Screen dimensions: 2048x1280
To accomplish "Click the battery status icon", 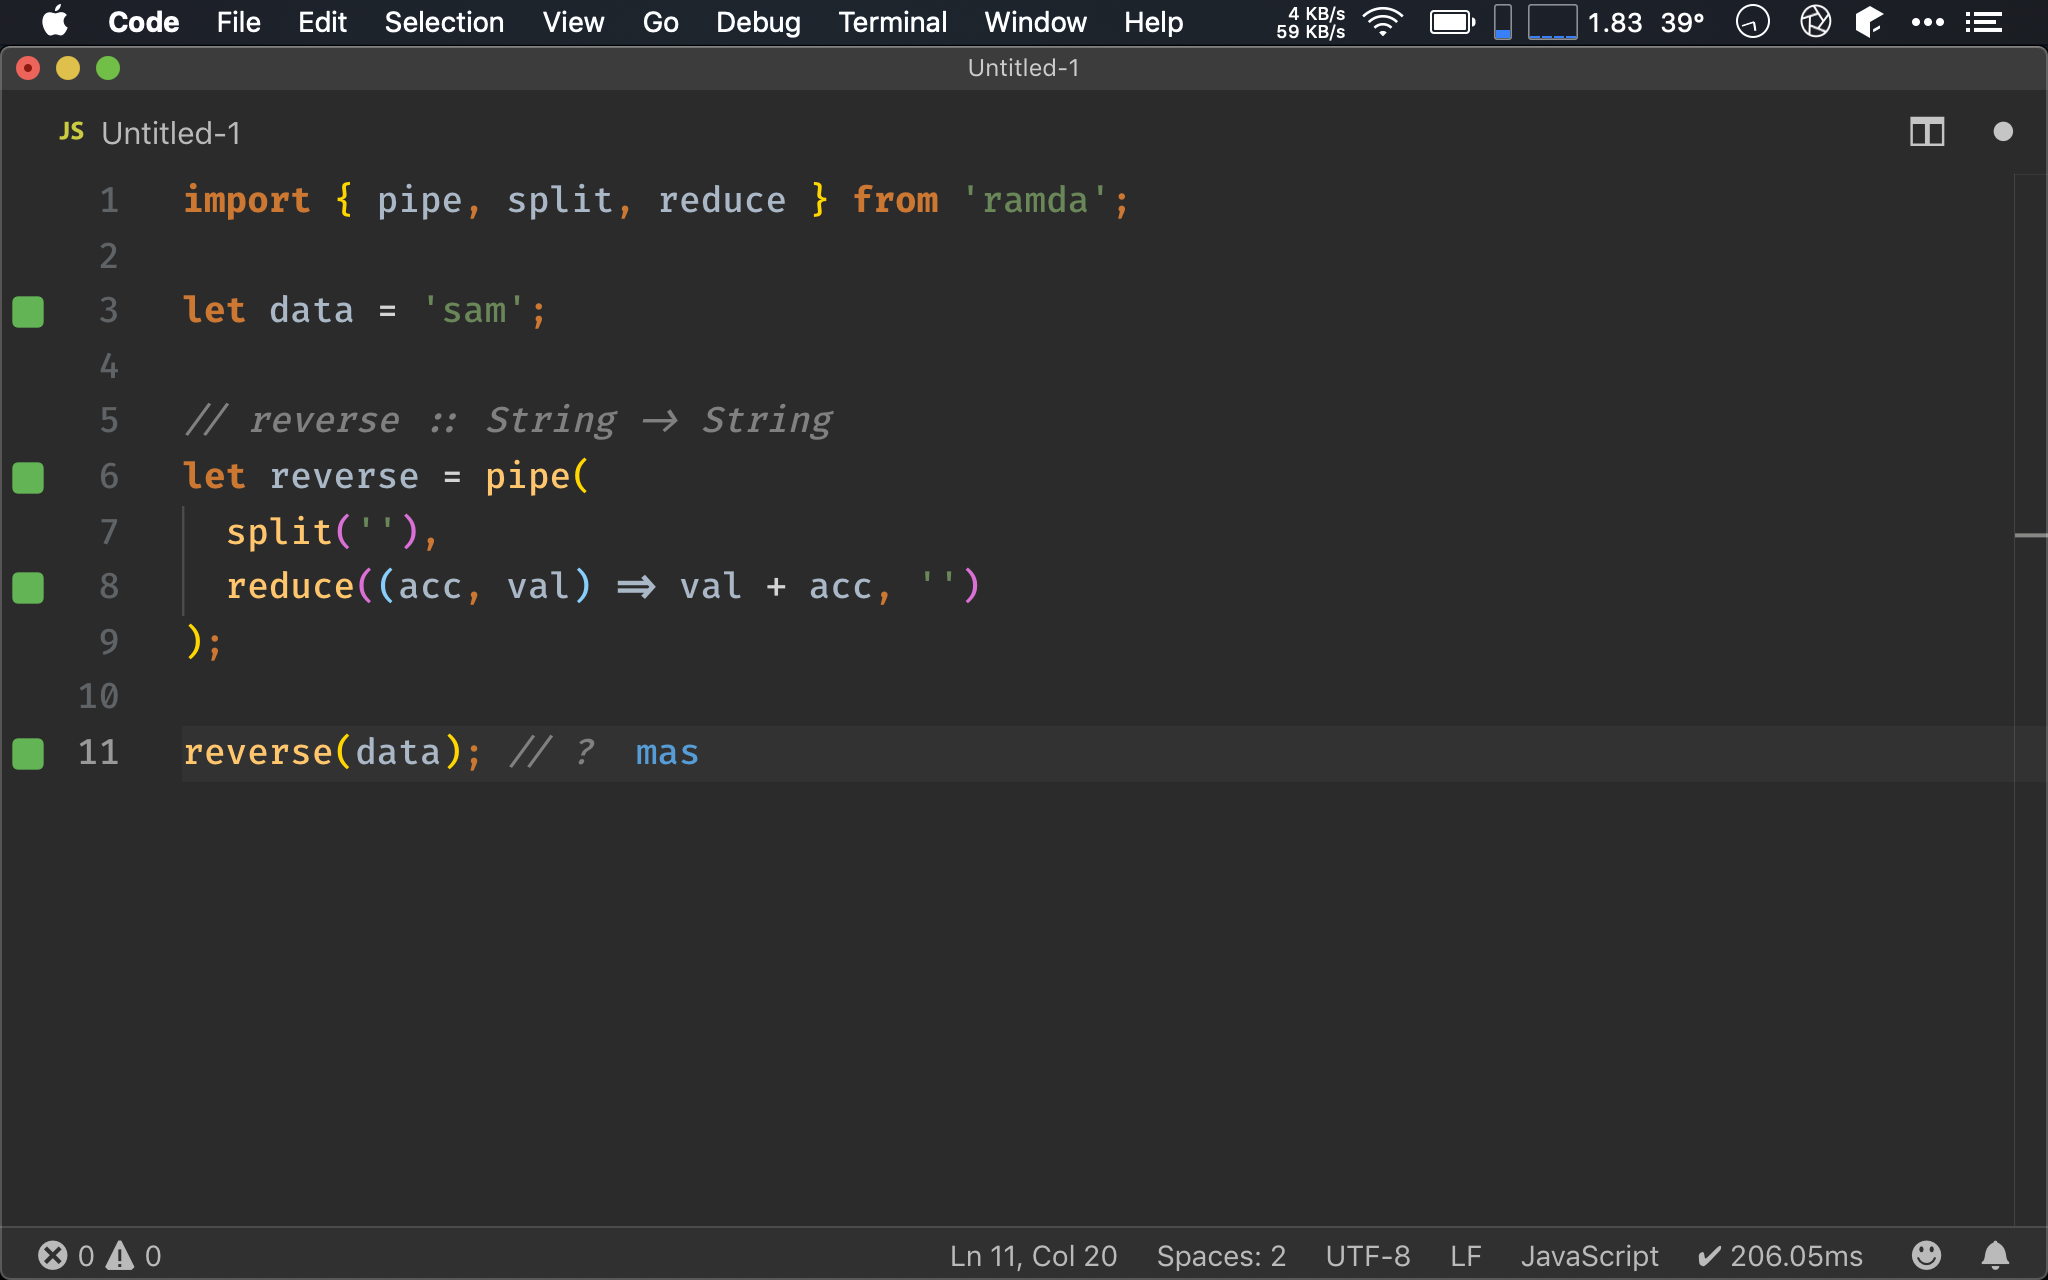I will pyautogui.click(x=1452, y=22).
